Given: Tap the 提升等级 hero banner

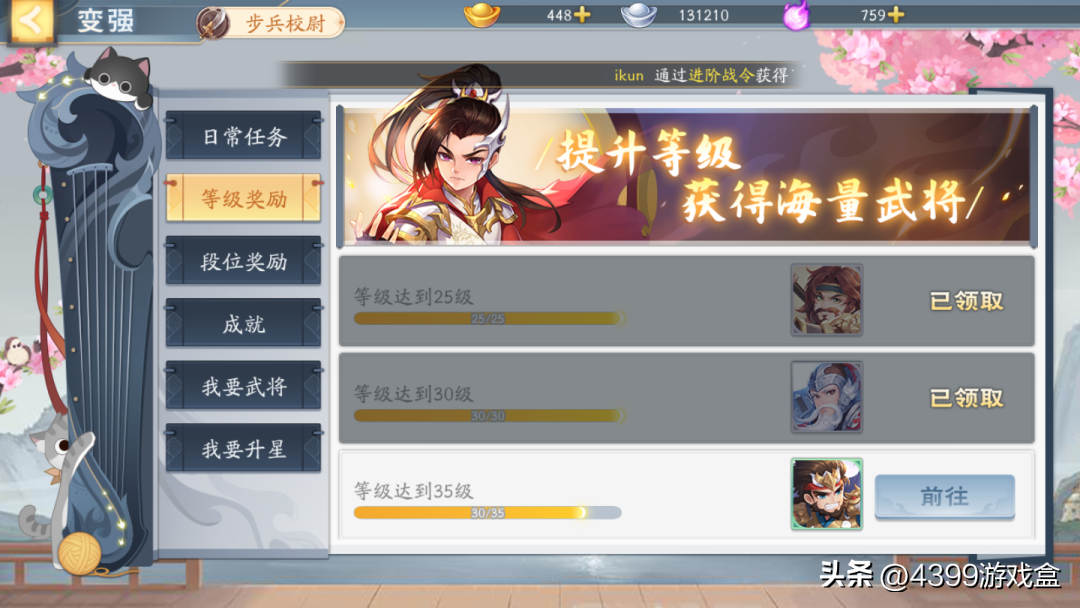Looking at the screenshot, I should (687, 176).
